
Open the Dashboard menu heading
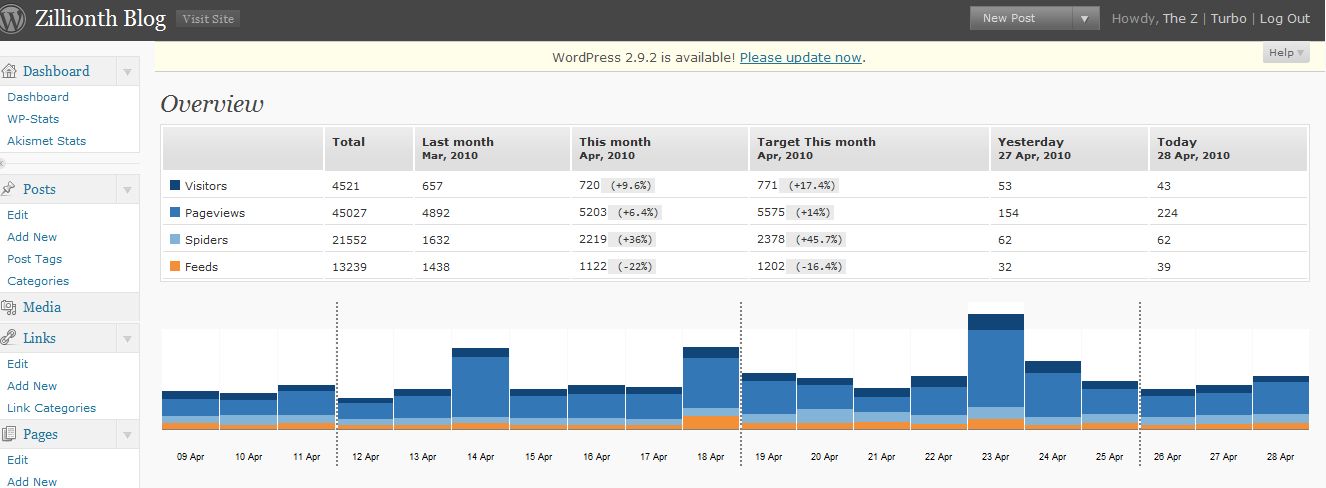coord(56,71)
